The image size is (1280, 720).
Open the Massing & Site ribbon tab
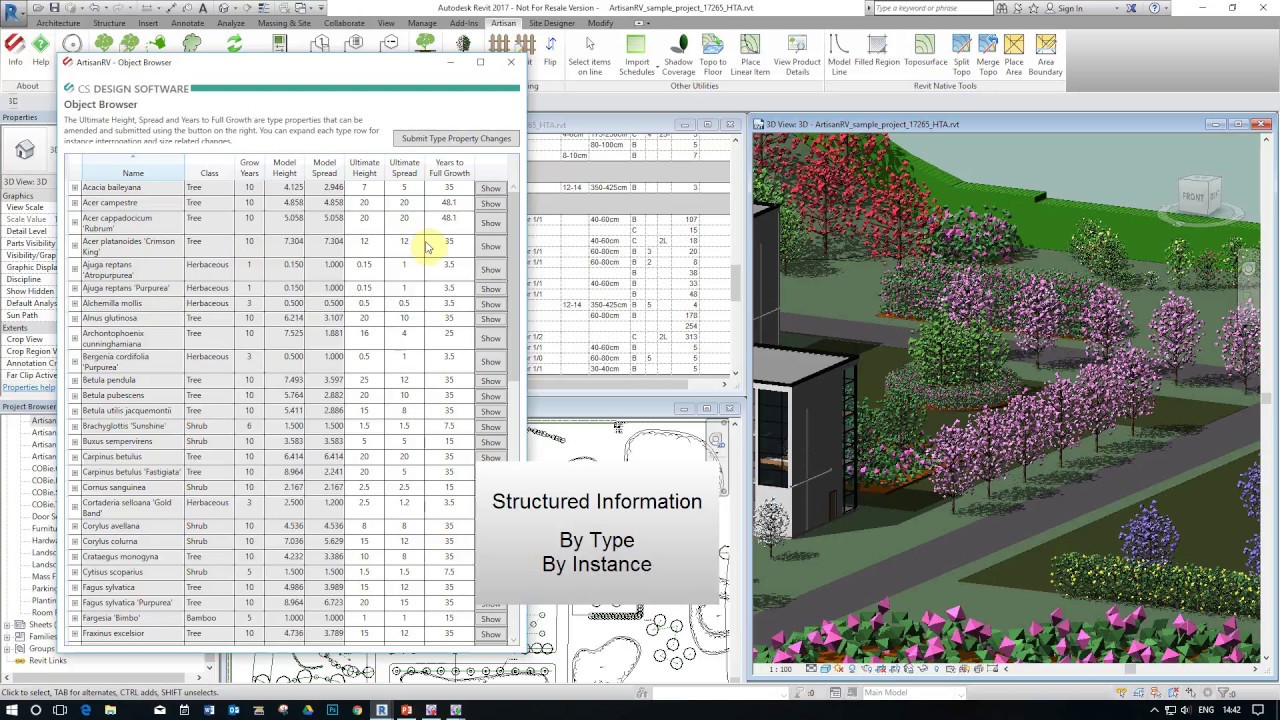284,23
